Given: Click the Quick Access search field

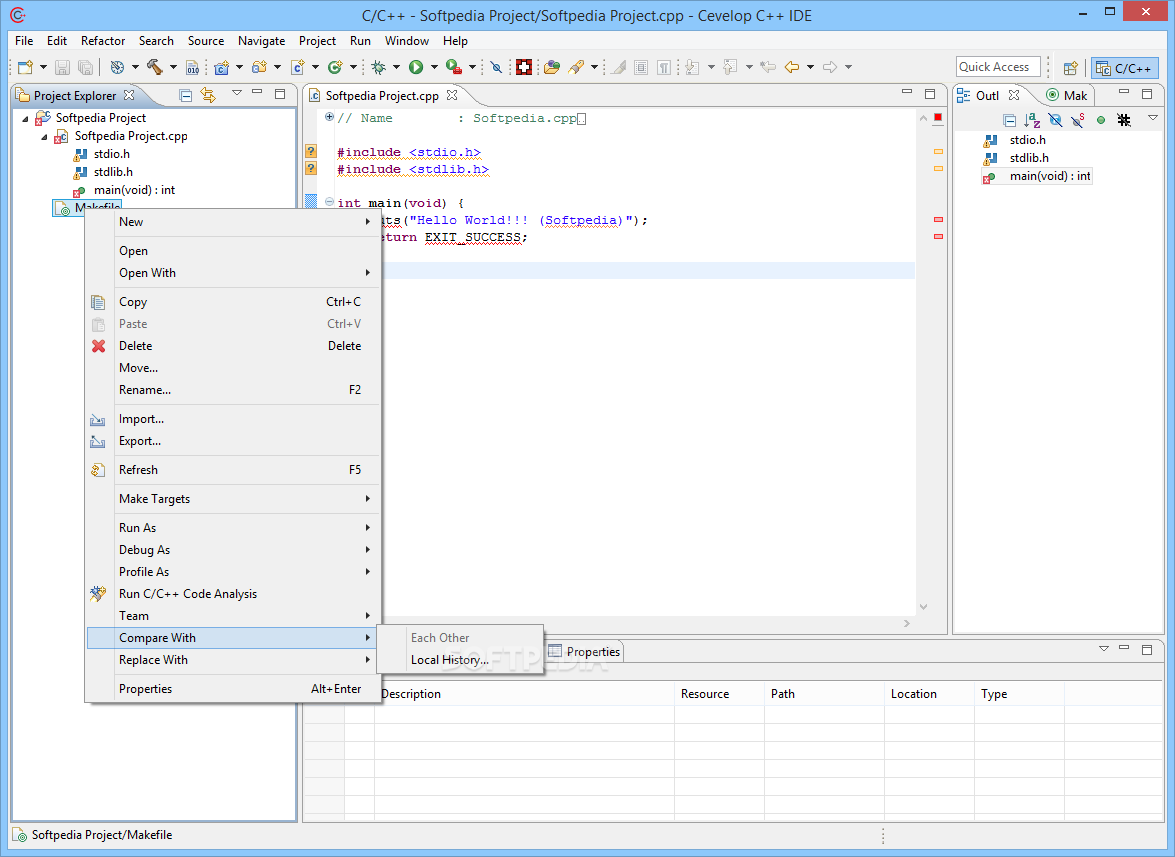Looking at the screenshot, I should coord(998,67).
